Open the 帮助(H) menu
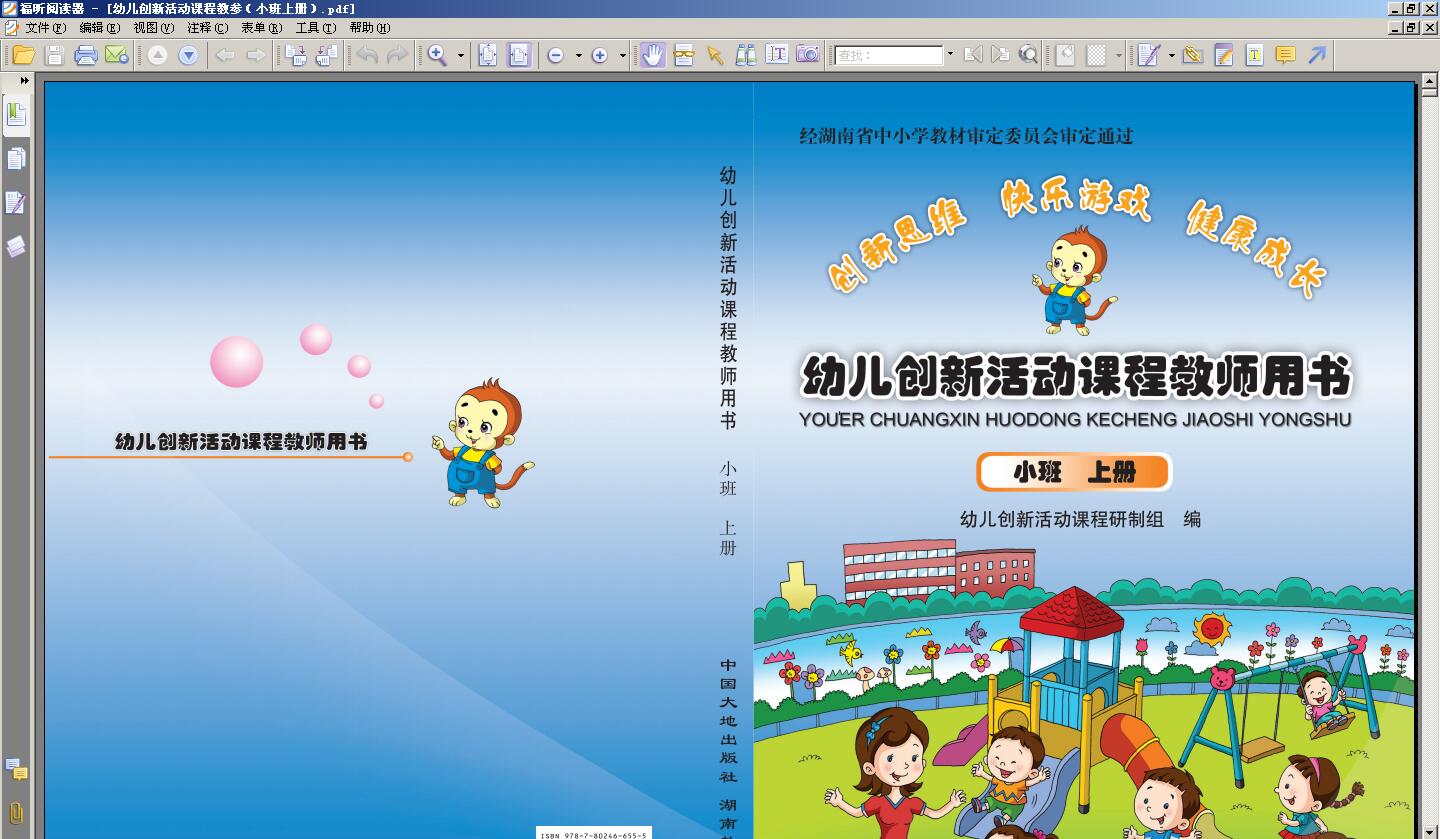The width and height of the screenshot is (1440, 839). (370, 28)
